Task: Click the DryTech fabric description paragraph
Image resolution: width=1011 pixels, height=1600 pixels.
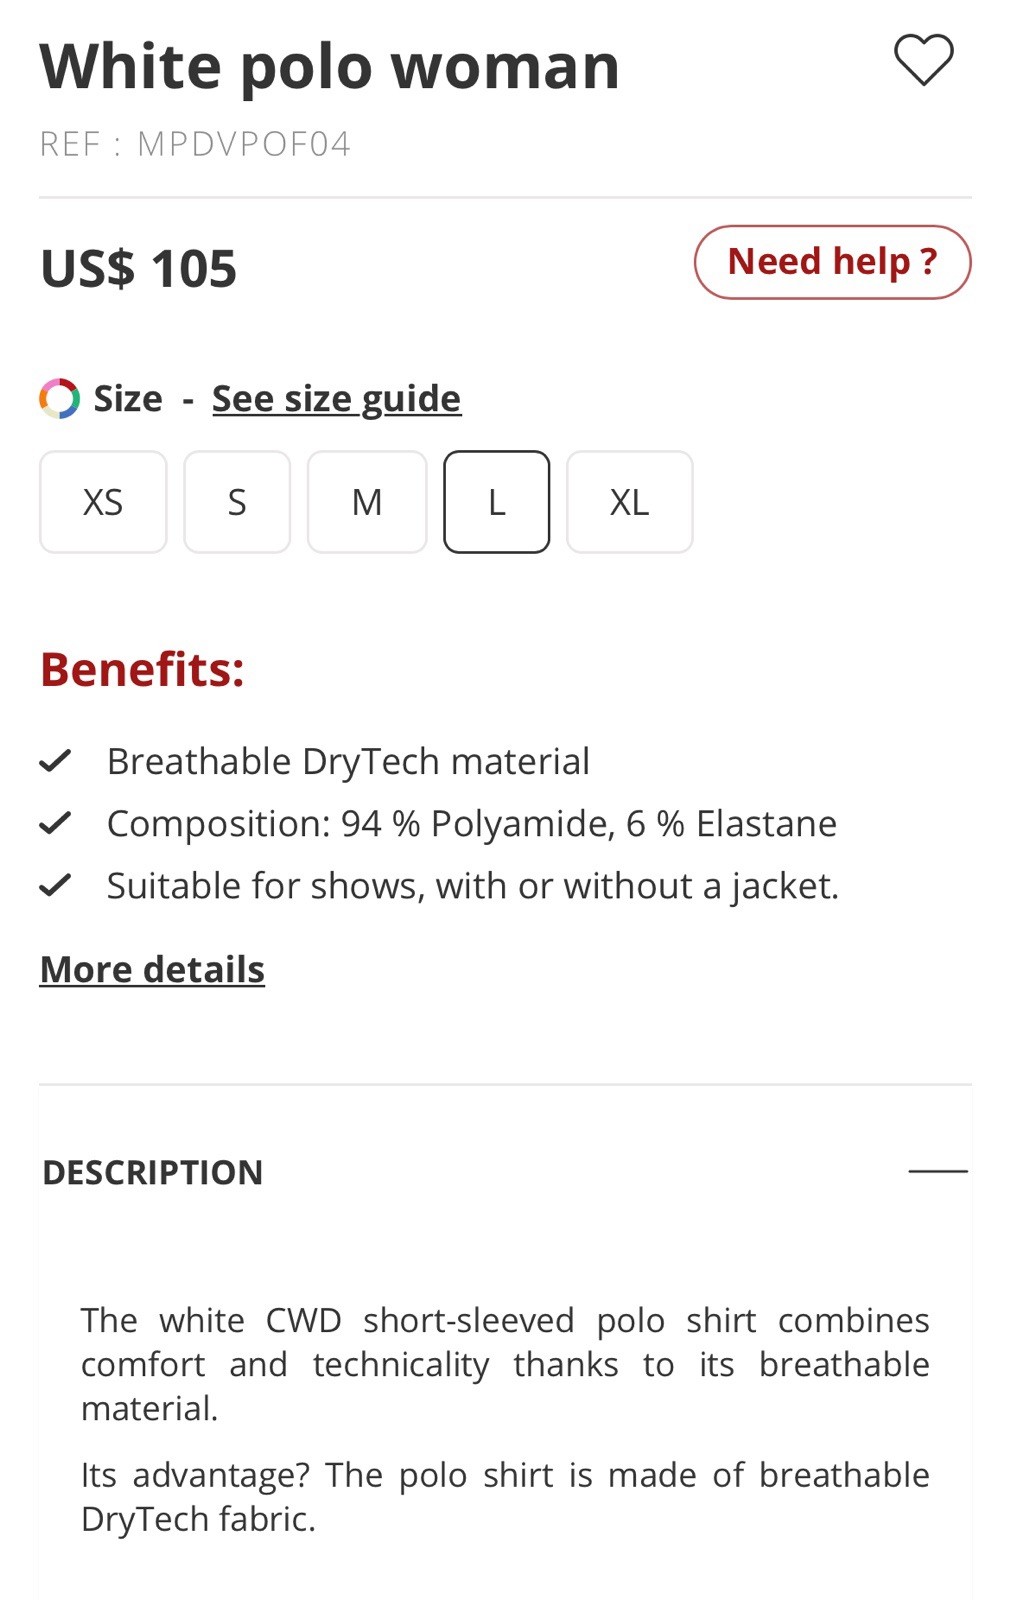Action: tap(504, 1496)
